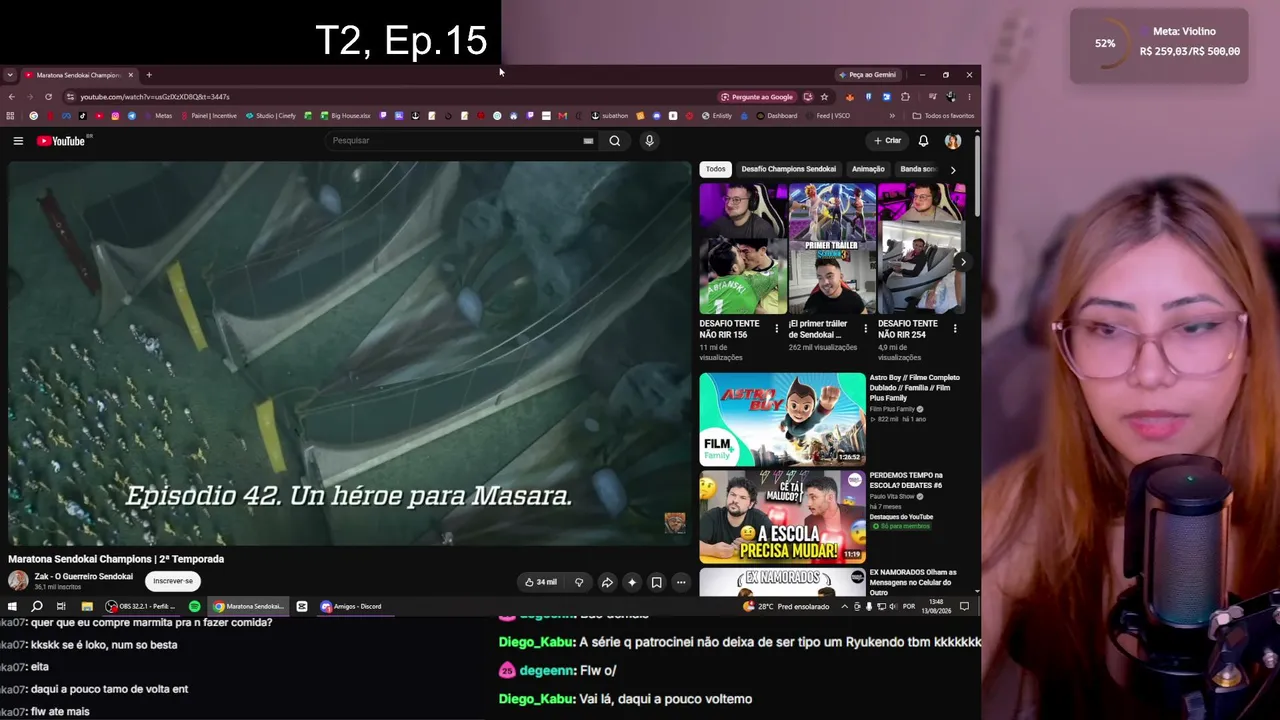Open the YouTube guide hamburger menu

pos(18,141)
